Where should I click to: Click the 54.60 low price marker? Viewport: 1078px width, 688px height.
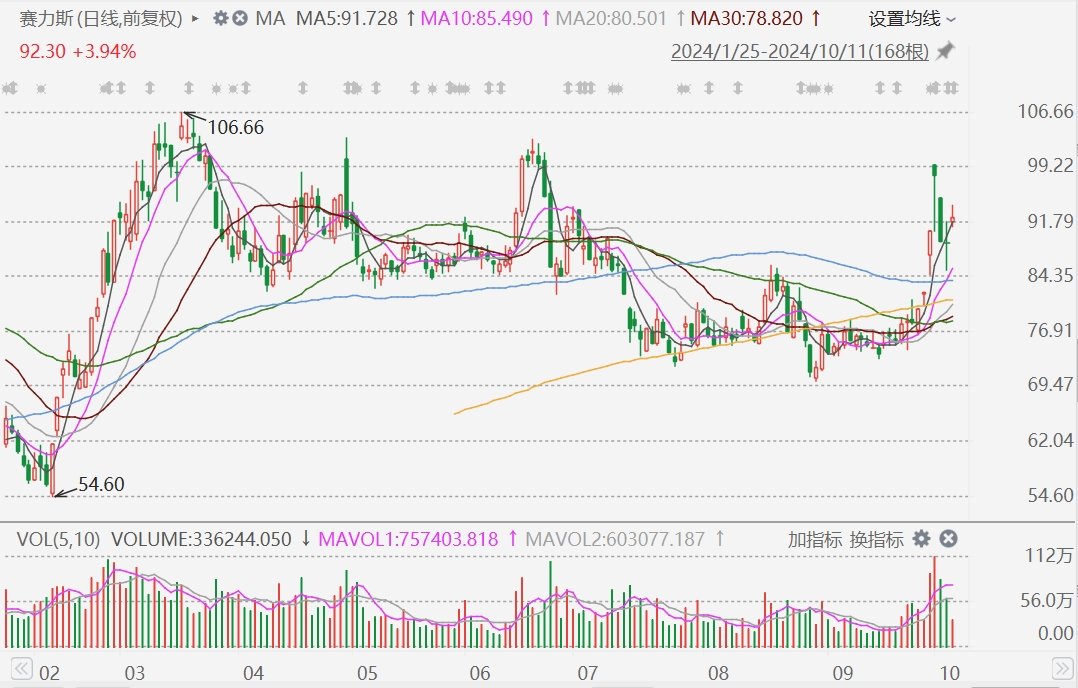tap(101, 484)
